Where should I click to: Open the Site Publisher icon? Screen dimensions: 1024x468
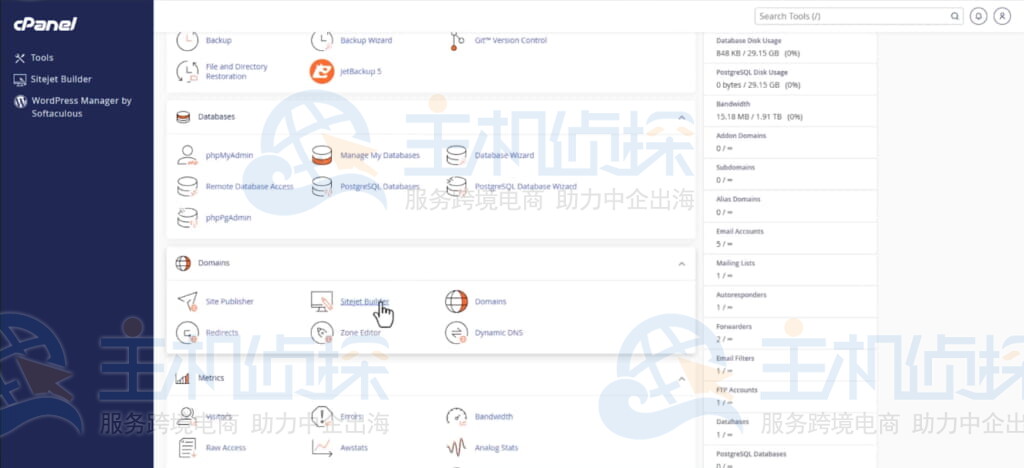point(187,302)
